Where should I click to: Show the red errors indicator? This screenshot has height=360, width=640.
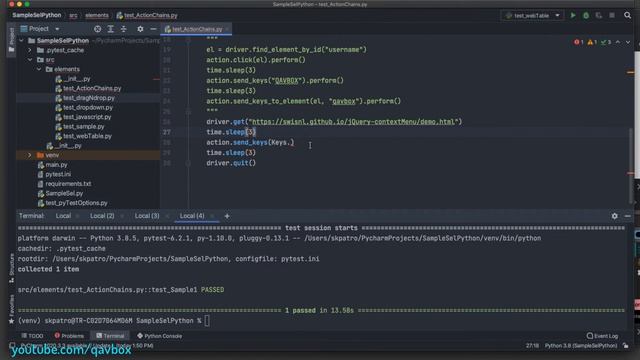pos(578,42)
